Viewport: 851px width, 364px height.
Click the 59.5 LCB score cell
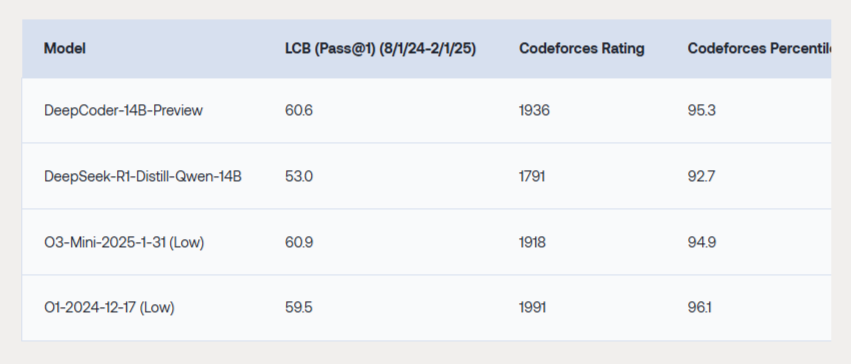pos(299,308)
